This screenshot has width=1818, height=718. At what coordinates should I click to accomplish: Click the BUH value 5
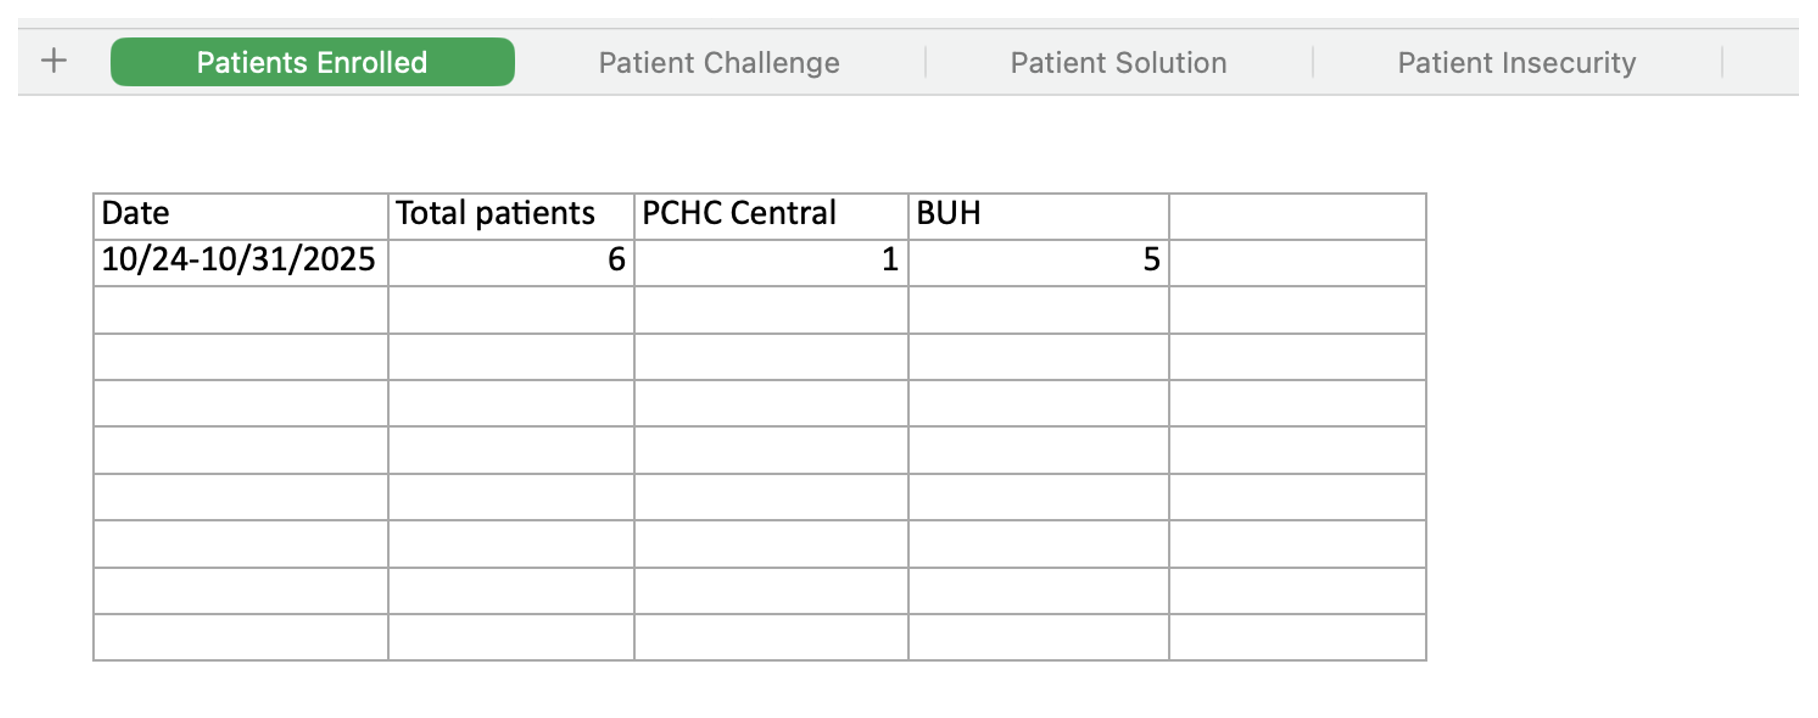(1038, 262)
